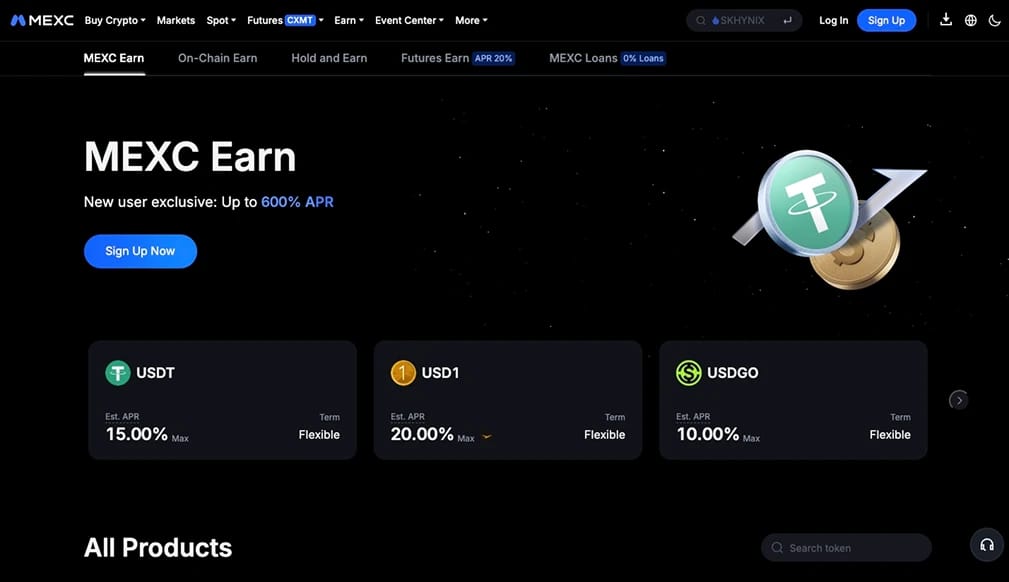Click the next arrow beside product cards
Screen dimensions: 1009x582
pyautogui.click(x=958, y=400)
